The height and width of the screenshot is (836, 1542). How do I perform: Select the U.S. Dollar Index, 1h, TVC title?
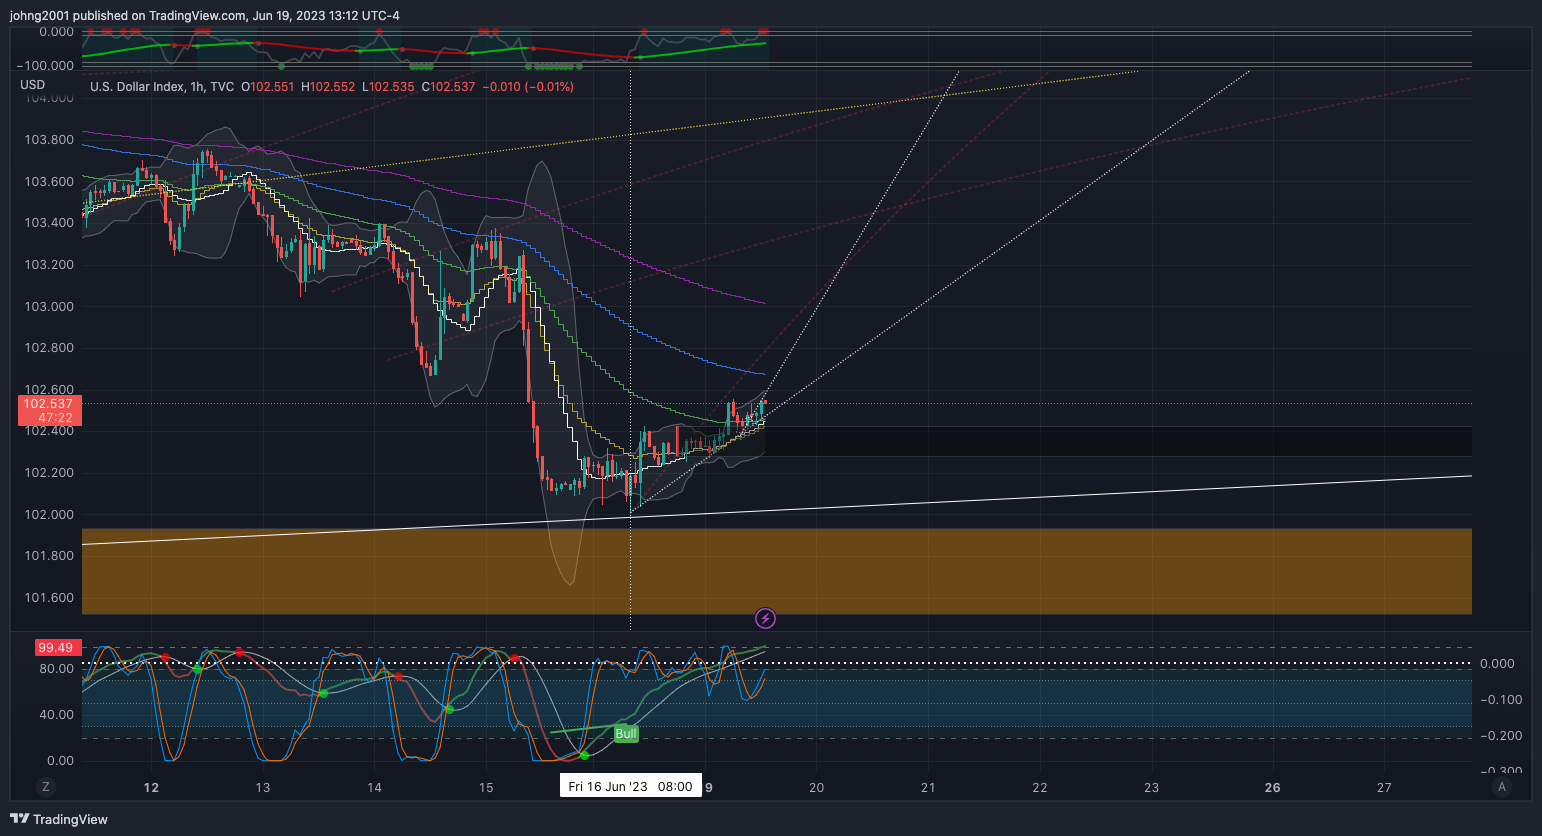pos(162,87)
